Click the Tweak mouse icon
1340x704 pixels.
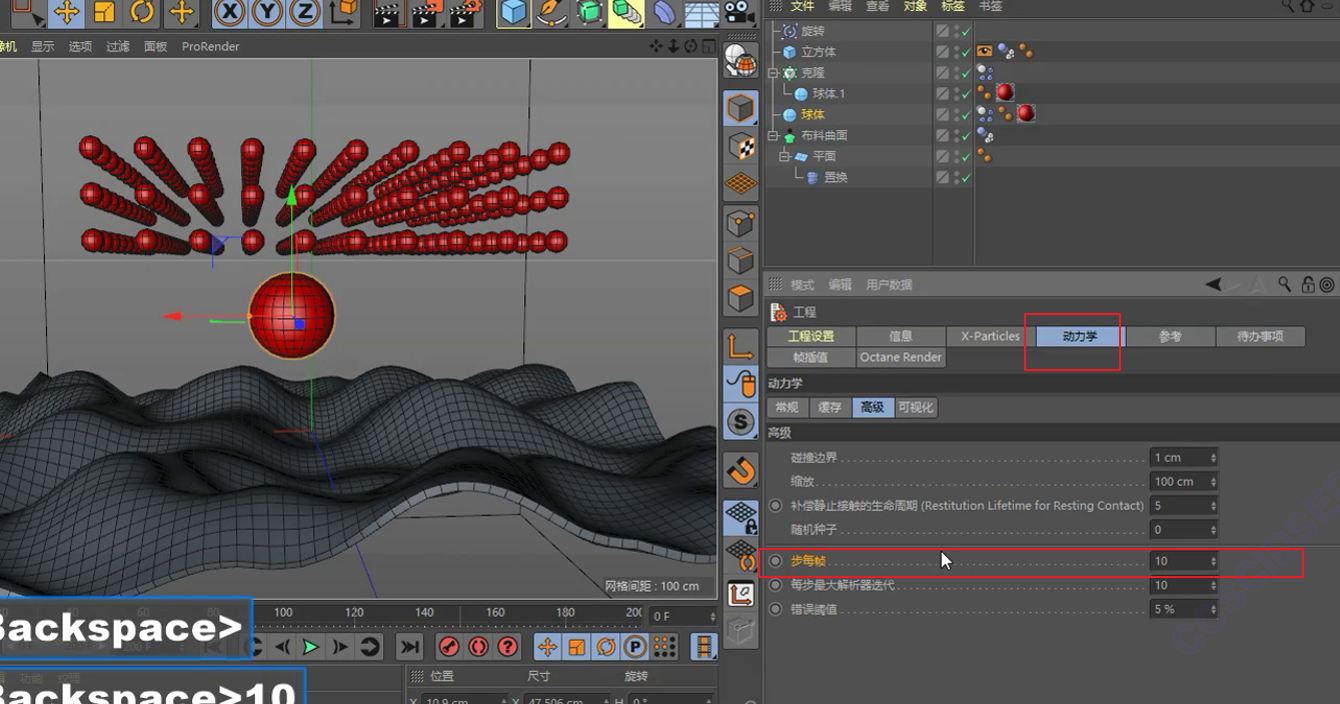pyautogui.click(x=741, y=384)
